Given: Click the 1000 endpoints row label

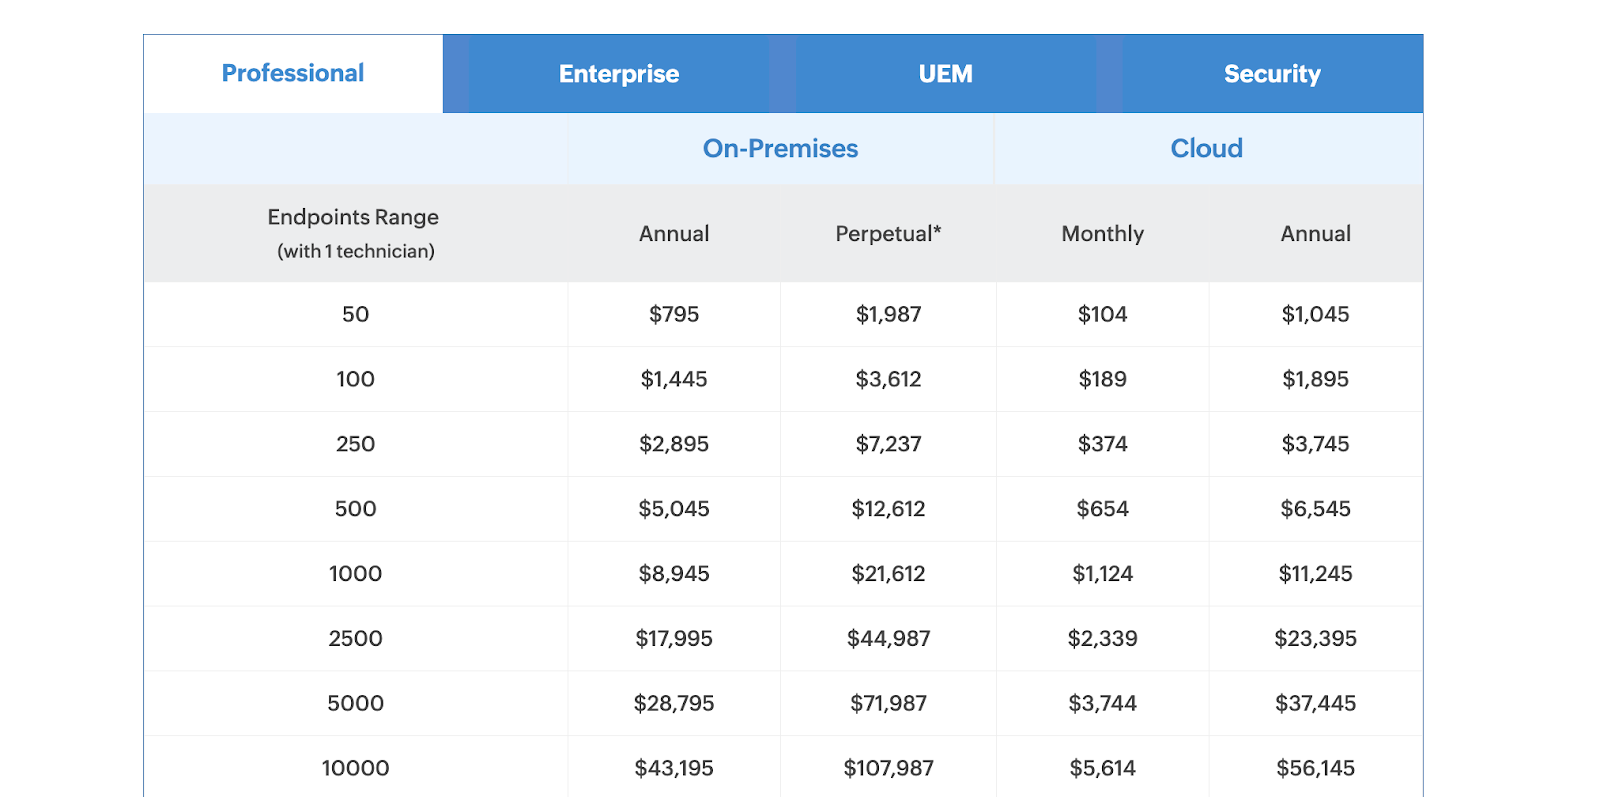Looking at the screenshot, I should pos(355,574).
